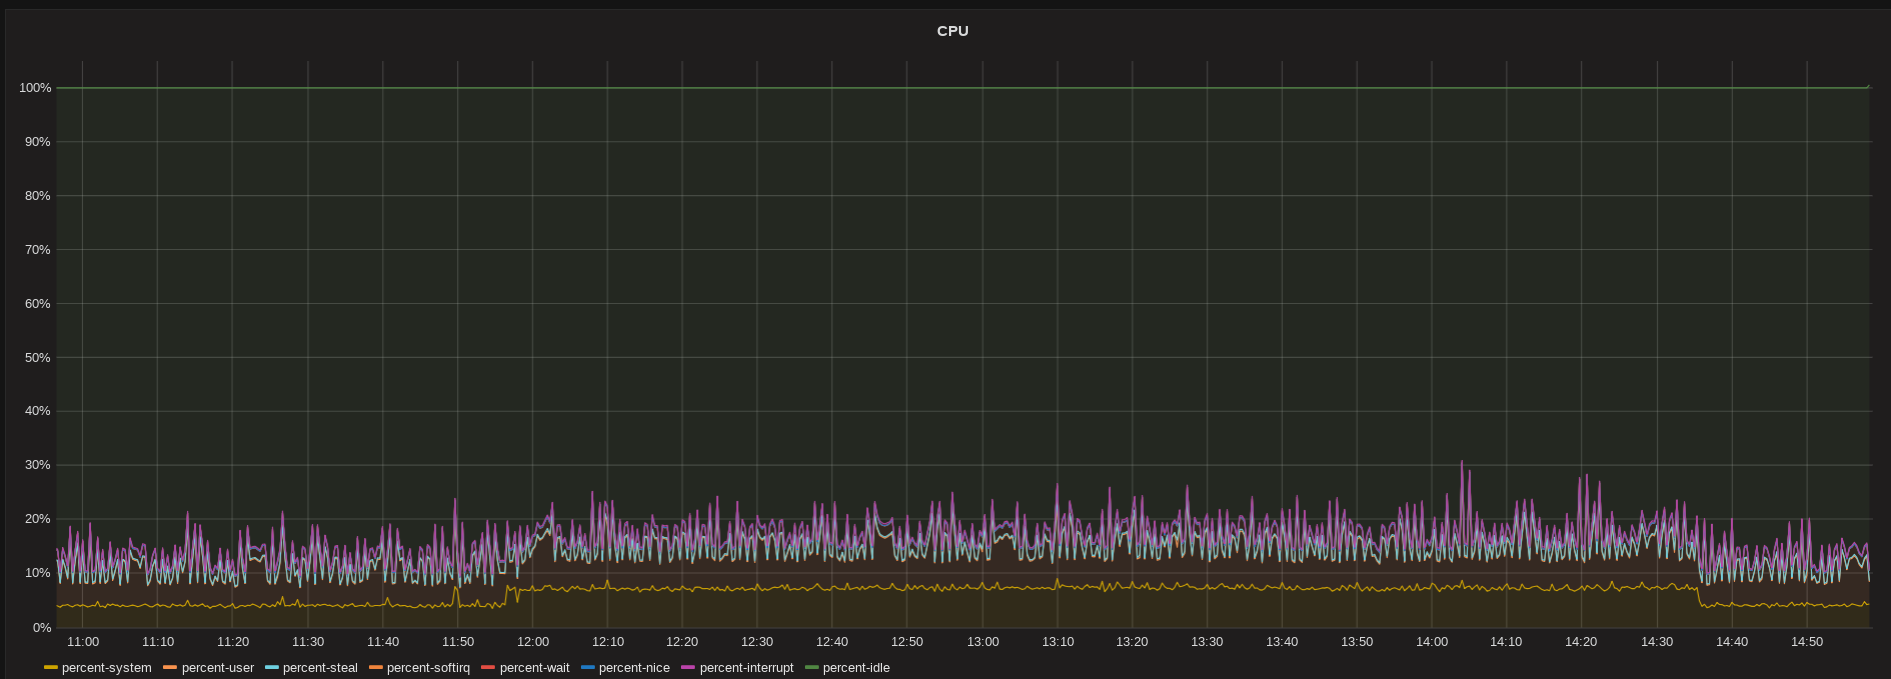Click the orange percent-user color swatch

(x=170, y=668)
